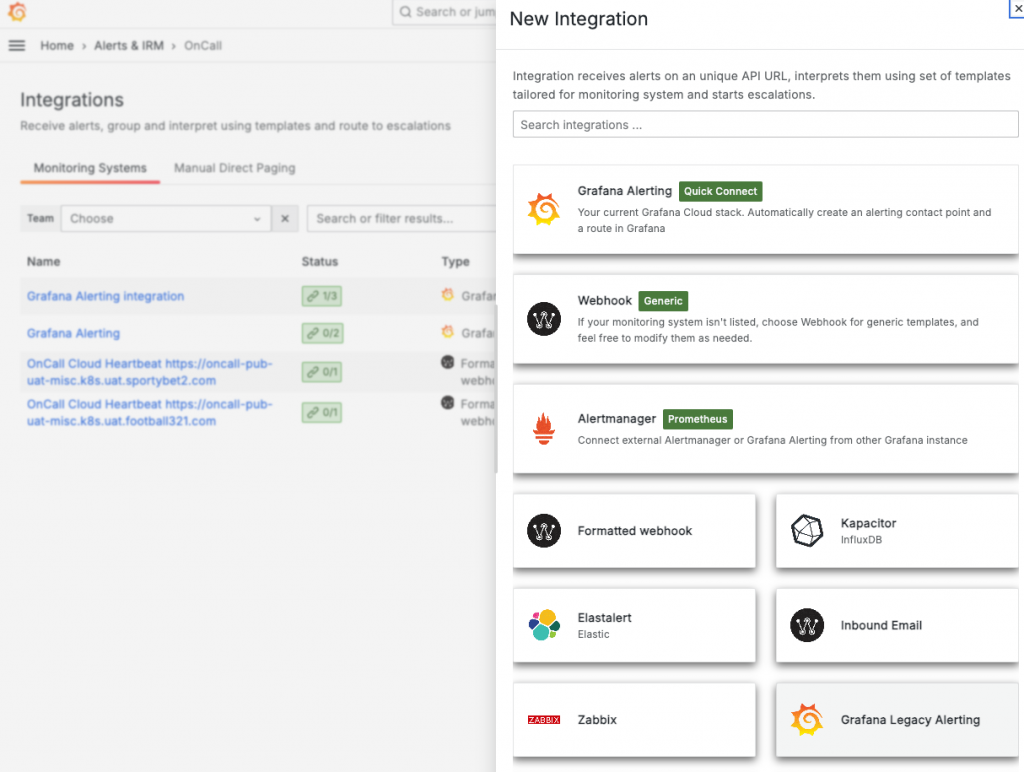Click the top Search or jump to field

click(444, 12)
